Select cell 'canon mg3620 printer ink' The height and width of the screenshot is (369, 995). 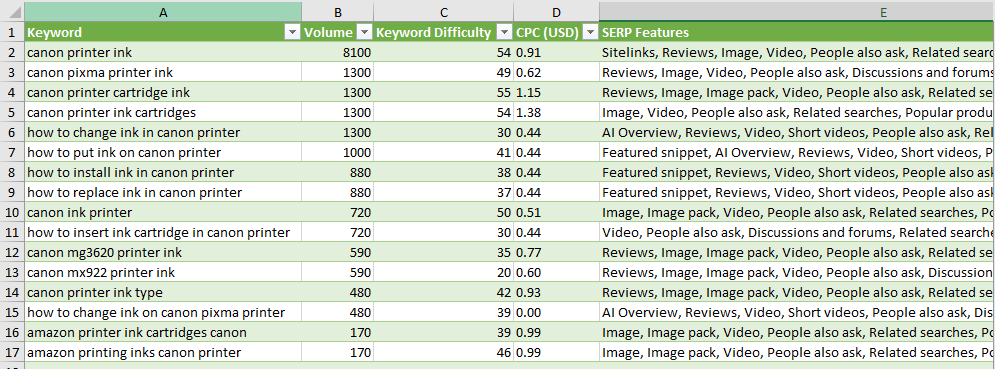(x=163, y=253)
